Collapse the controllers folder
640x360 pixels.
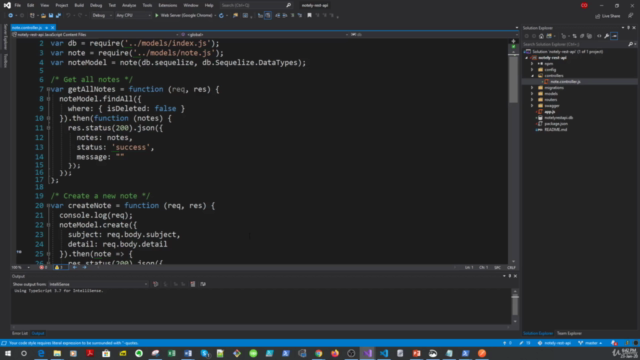coord(532,76)
